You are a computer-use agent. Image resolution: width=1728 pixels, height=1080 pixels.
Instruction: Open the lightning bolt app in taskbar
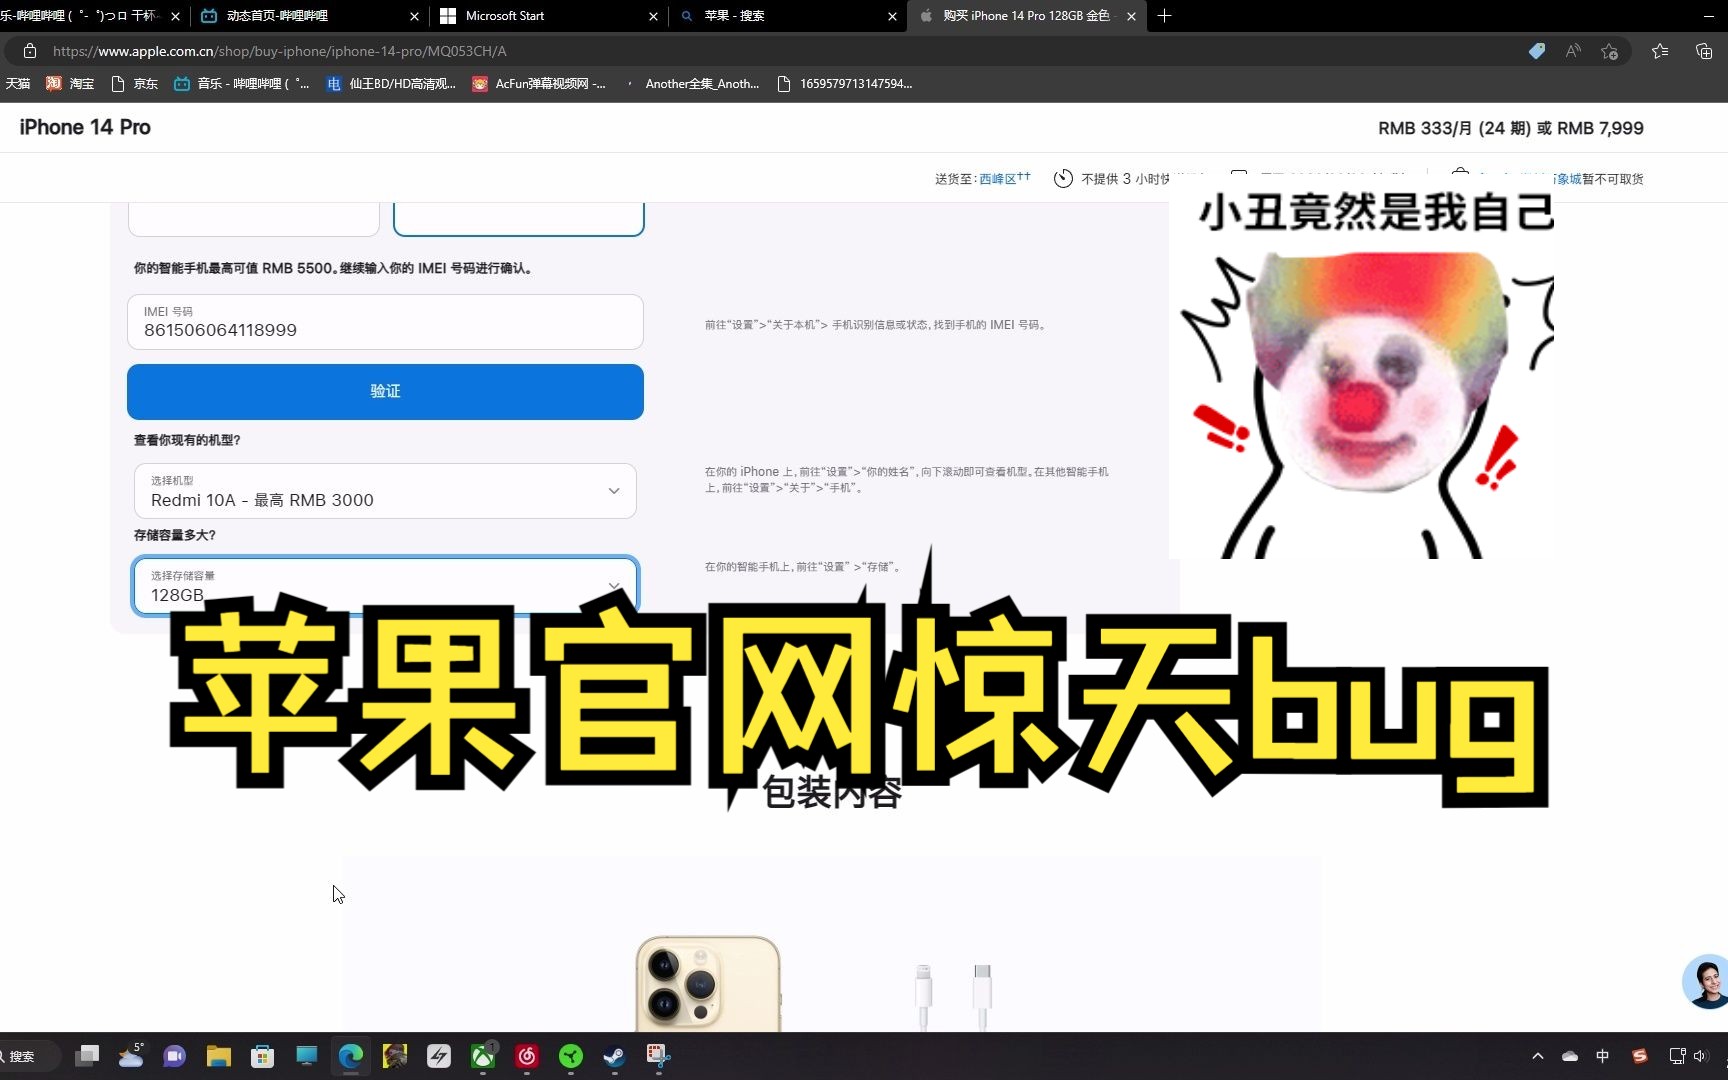coord(439,1056)
